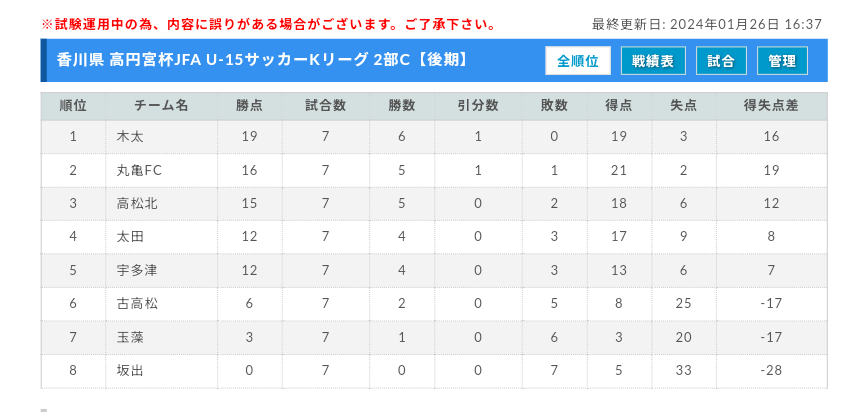Screen dimensions: 844x412
Task: Click the 得失点差 column header
Action: tap(770, 105)
